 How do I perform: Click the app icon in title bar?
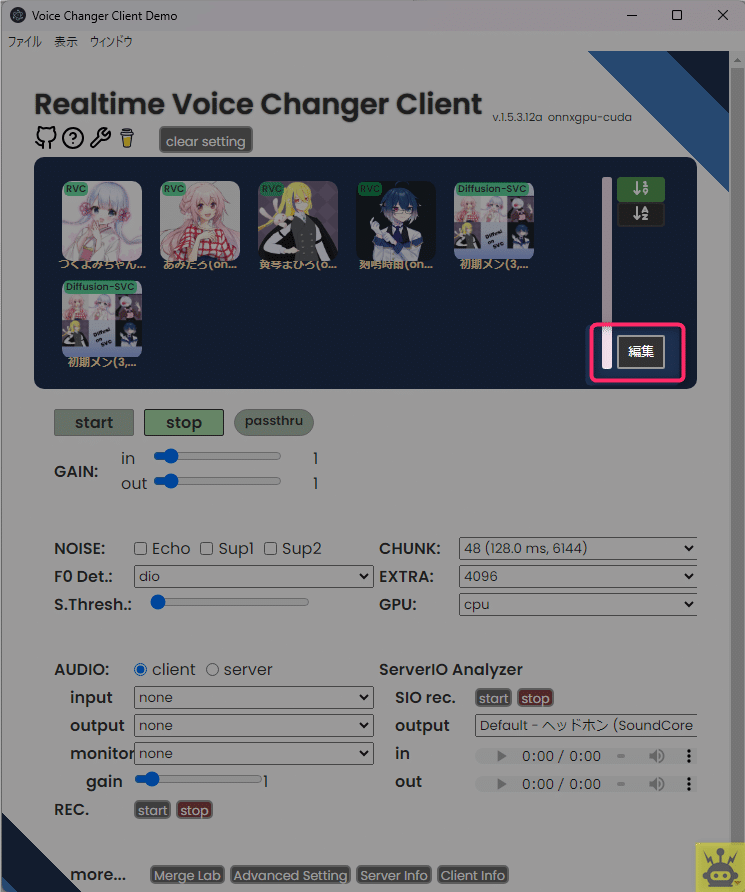(18, 15)
